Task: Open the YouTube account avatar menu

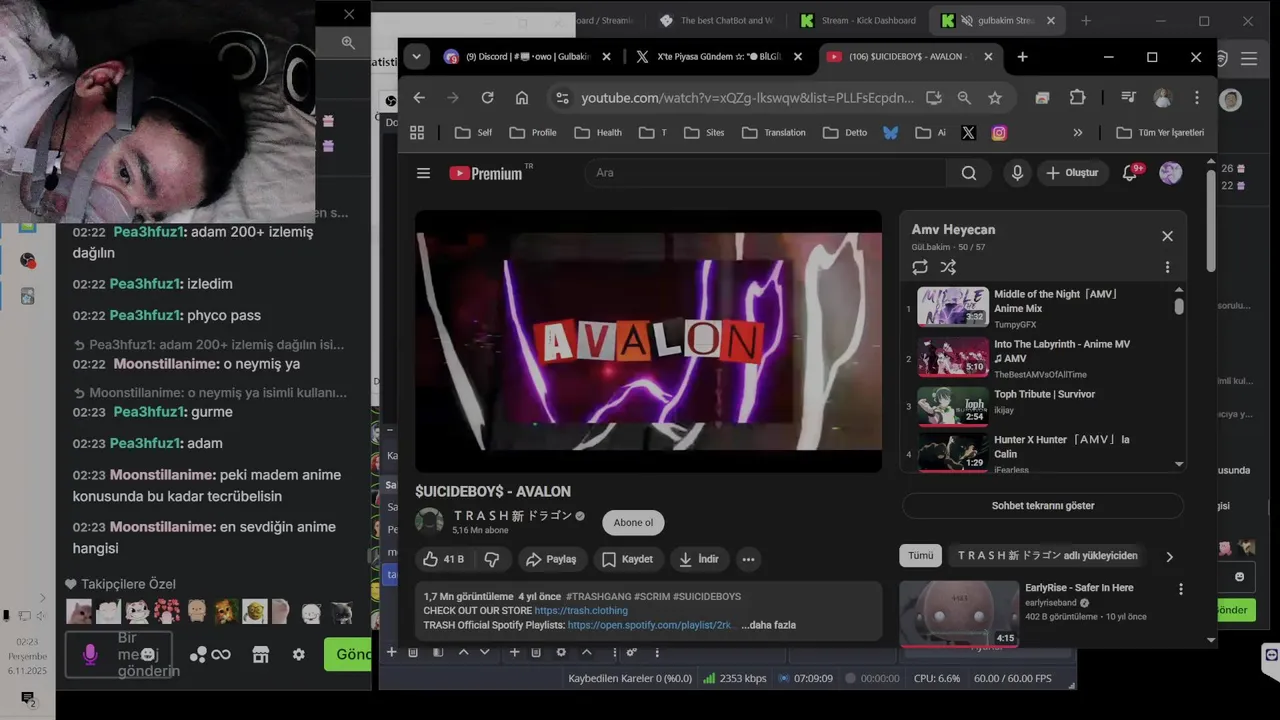Action: [1170, 173]
